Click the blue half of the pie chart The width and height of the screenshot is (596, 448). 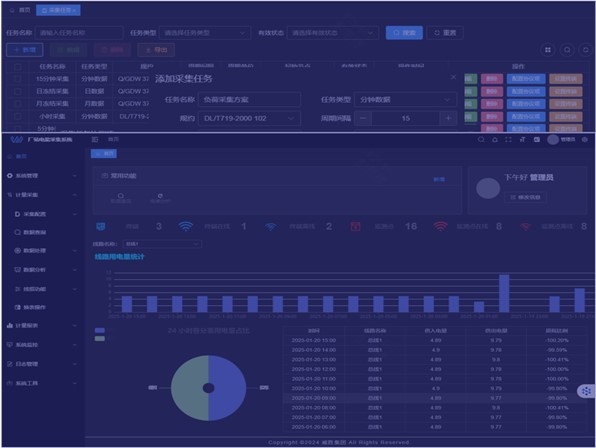pos(228,388)
